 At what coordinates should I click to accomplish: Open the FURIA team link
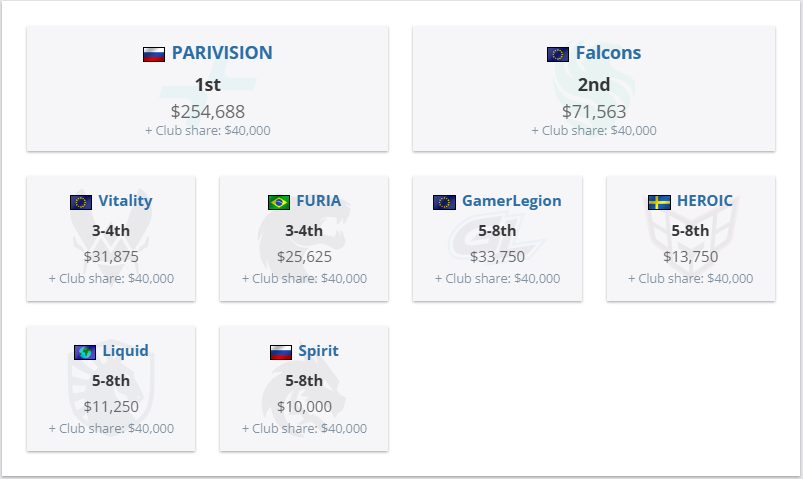[318, 201]
